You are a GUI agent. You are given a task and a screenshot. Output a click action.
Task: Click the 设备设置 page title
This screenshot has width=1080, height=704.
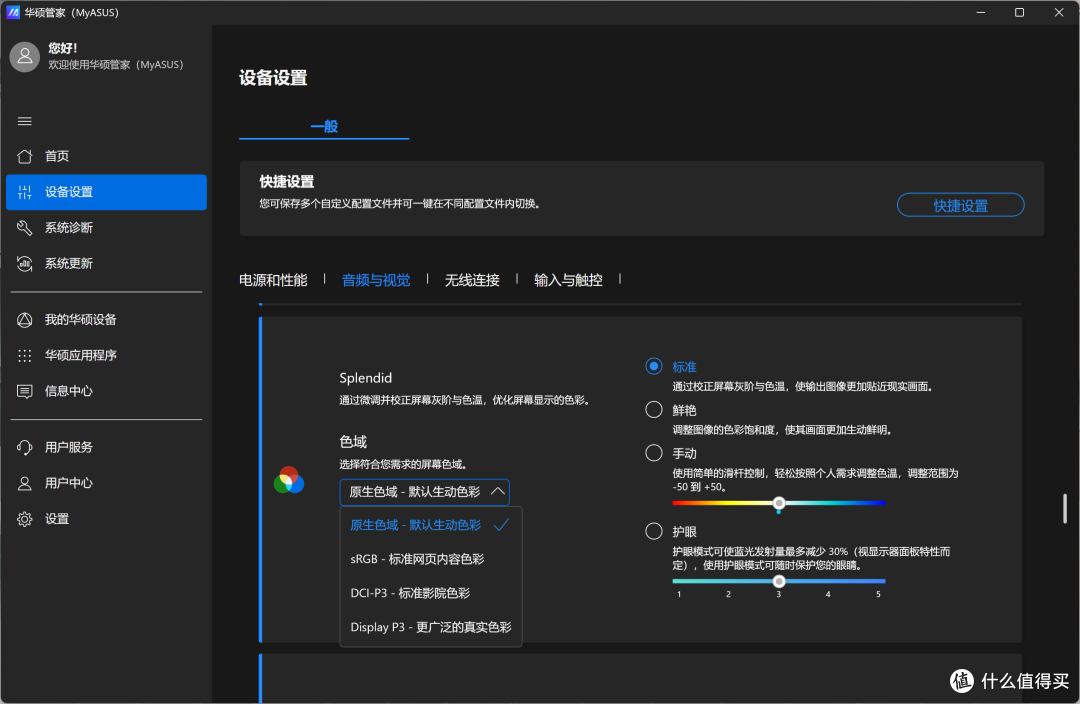click(273, 78)
